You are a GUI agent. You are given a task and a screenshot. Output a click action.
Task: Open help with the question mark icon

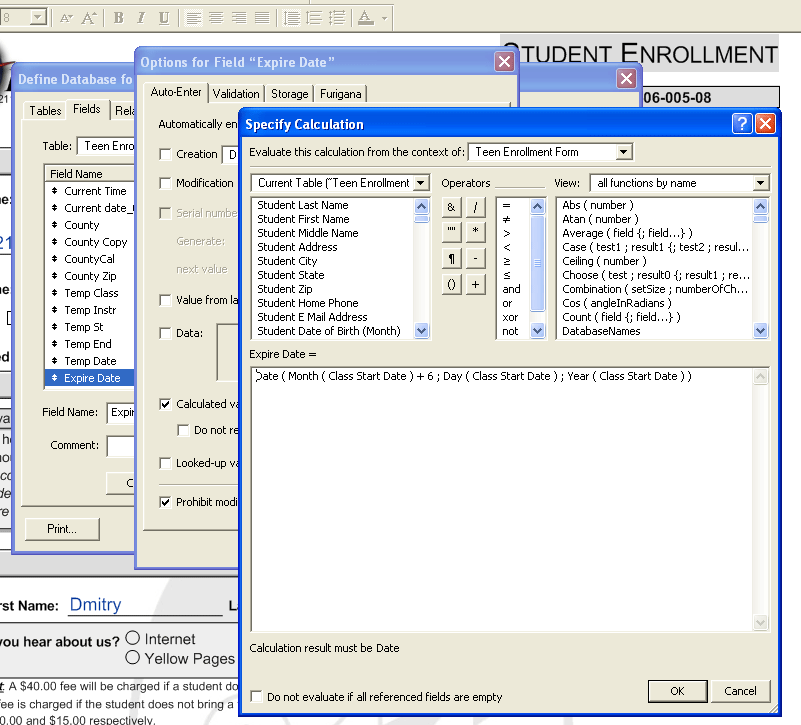click(742, 124)
